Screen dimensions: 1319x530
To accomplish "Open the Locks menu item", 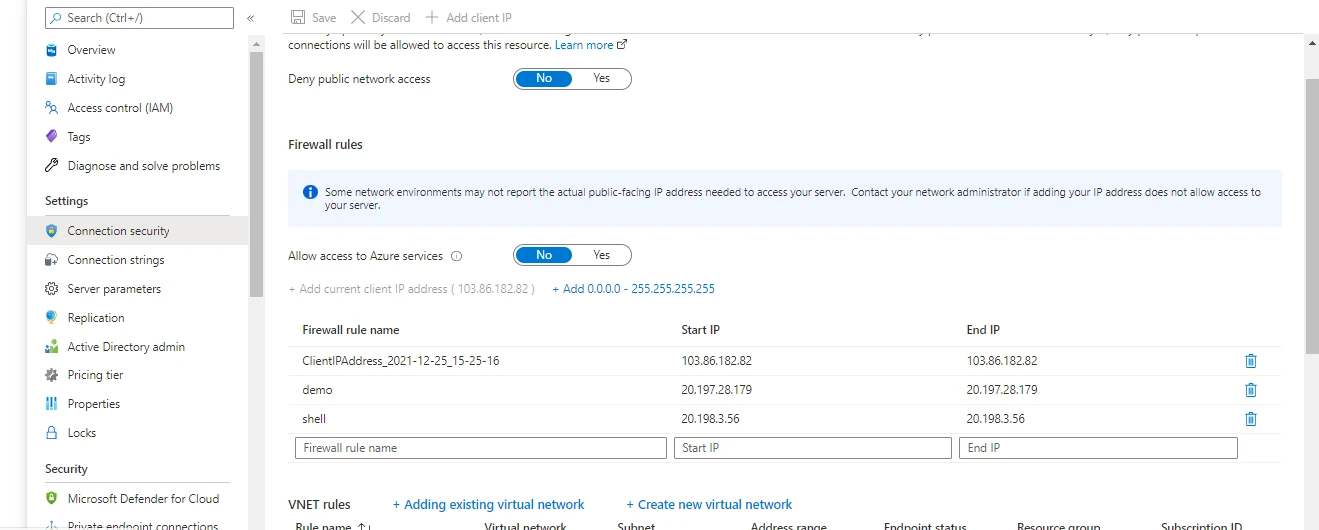I will pyautogui.click(x=82, y=433).
